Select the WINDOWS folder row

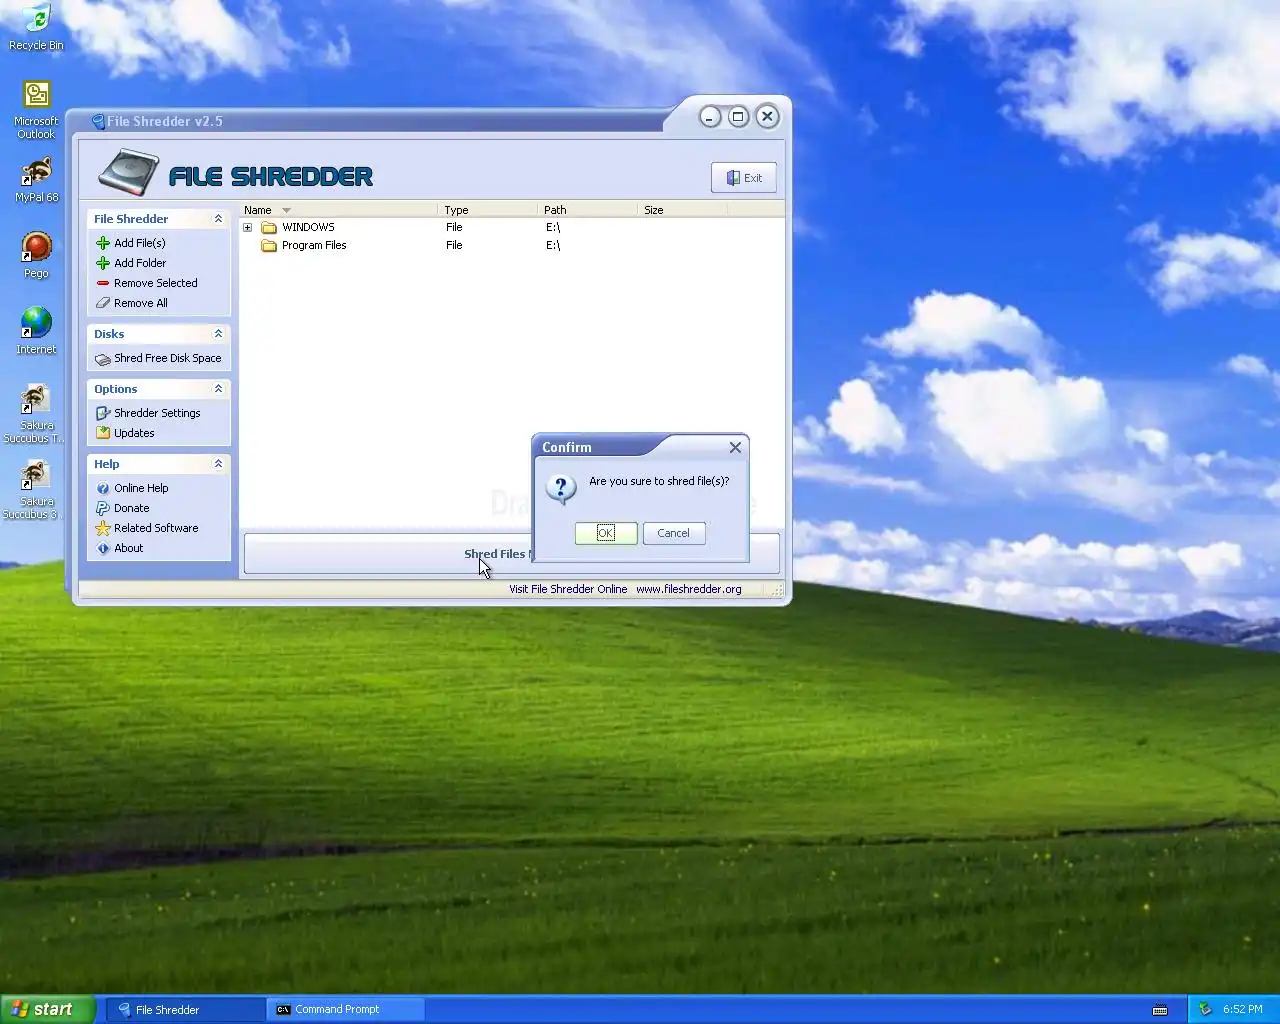pyautogui.click(x=512, y=227)
